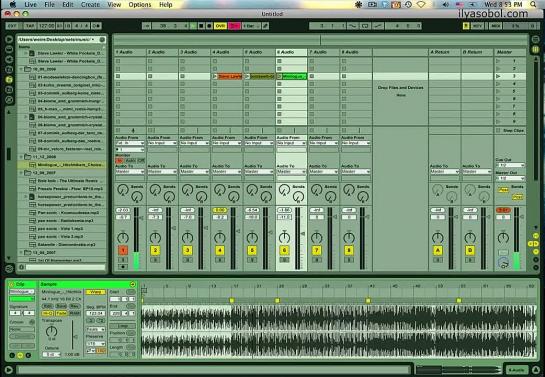Enable the KEY map mode switch
This screenshot has height=377, width=545.
477,26
